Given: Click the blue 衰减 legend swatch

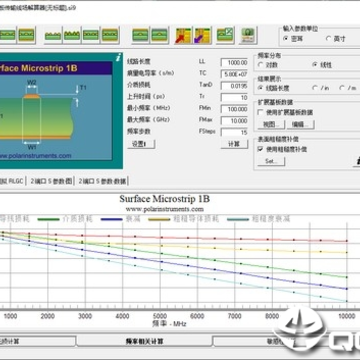Looking at the screenshot, I should (112, 219).
